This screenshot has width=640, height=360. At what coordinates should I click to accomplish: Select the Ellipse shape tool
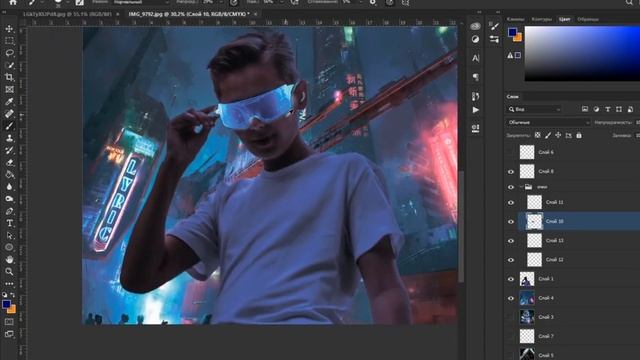pyautogui.click(x=9, y=247)
